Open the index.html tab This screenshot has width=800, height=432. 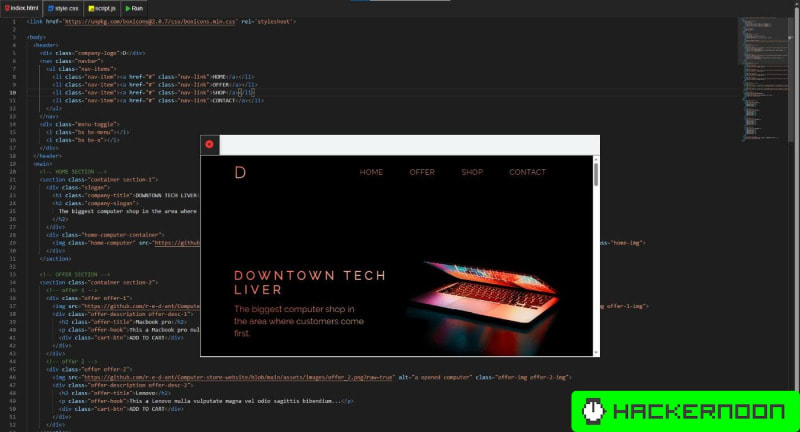[24, 7]
